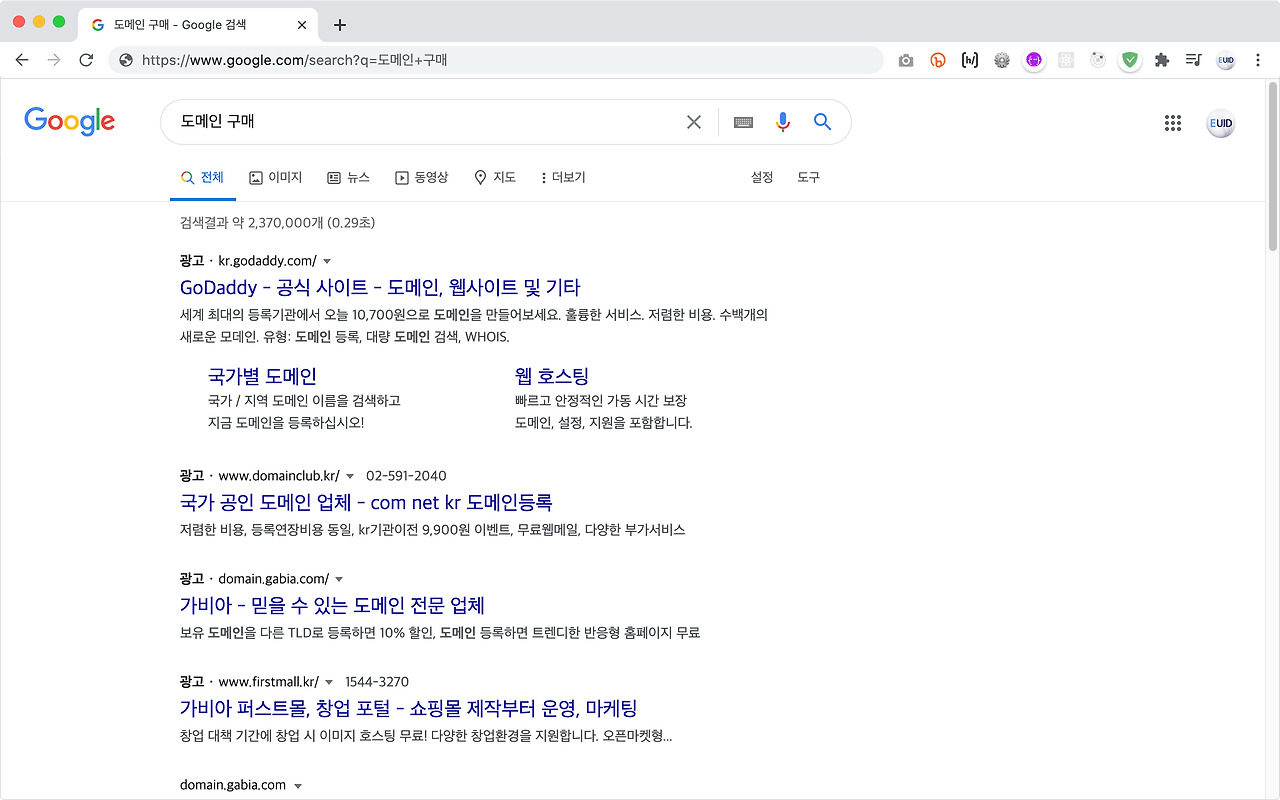Click the 빠르고 안정적인 가동 시간 보장 description
This screenshot has height=800, width=1280.
pyautogui.click(x=601, y=400)
